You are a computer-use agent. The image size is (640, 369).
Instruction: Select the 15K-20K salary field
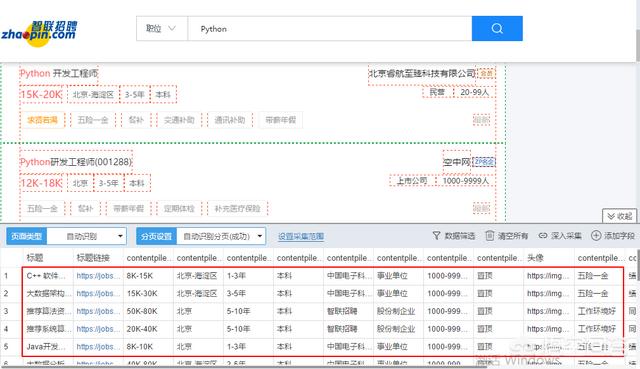(x=41, y=95)
